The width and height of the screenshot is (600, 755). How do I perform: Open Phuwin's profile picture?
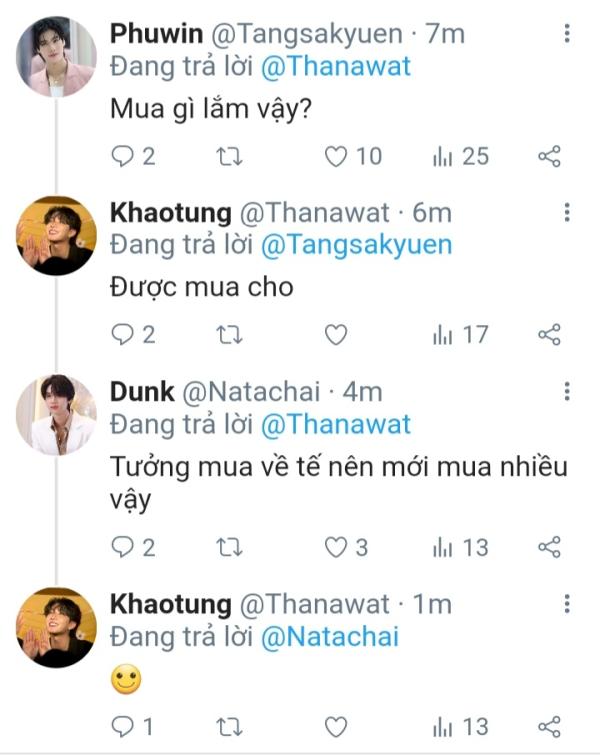(x=56, y=56)
